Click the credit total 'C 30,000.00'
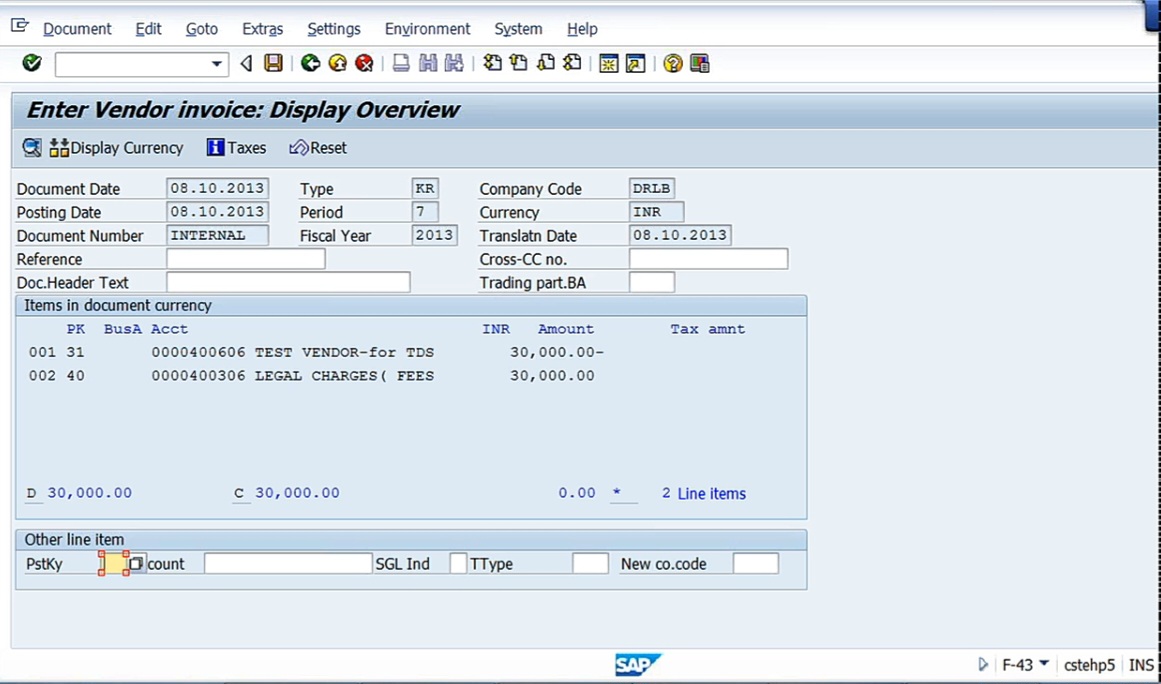The width and height of the screenshot is (1161, 684). tap(287, 493)
